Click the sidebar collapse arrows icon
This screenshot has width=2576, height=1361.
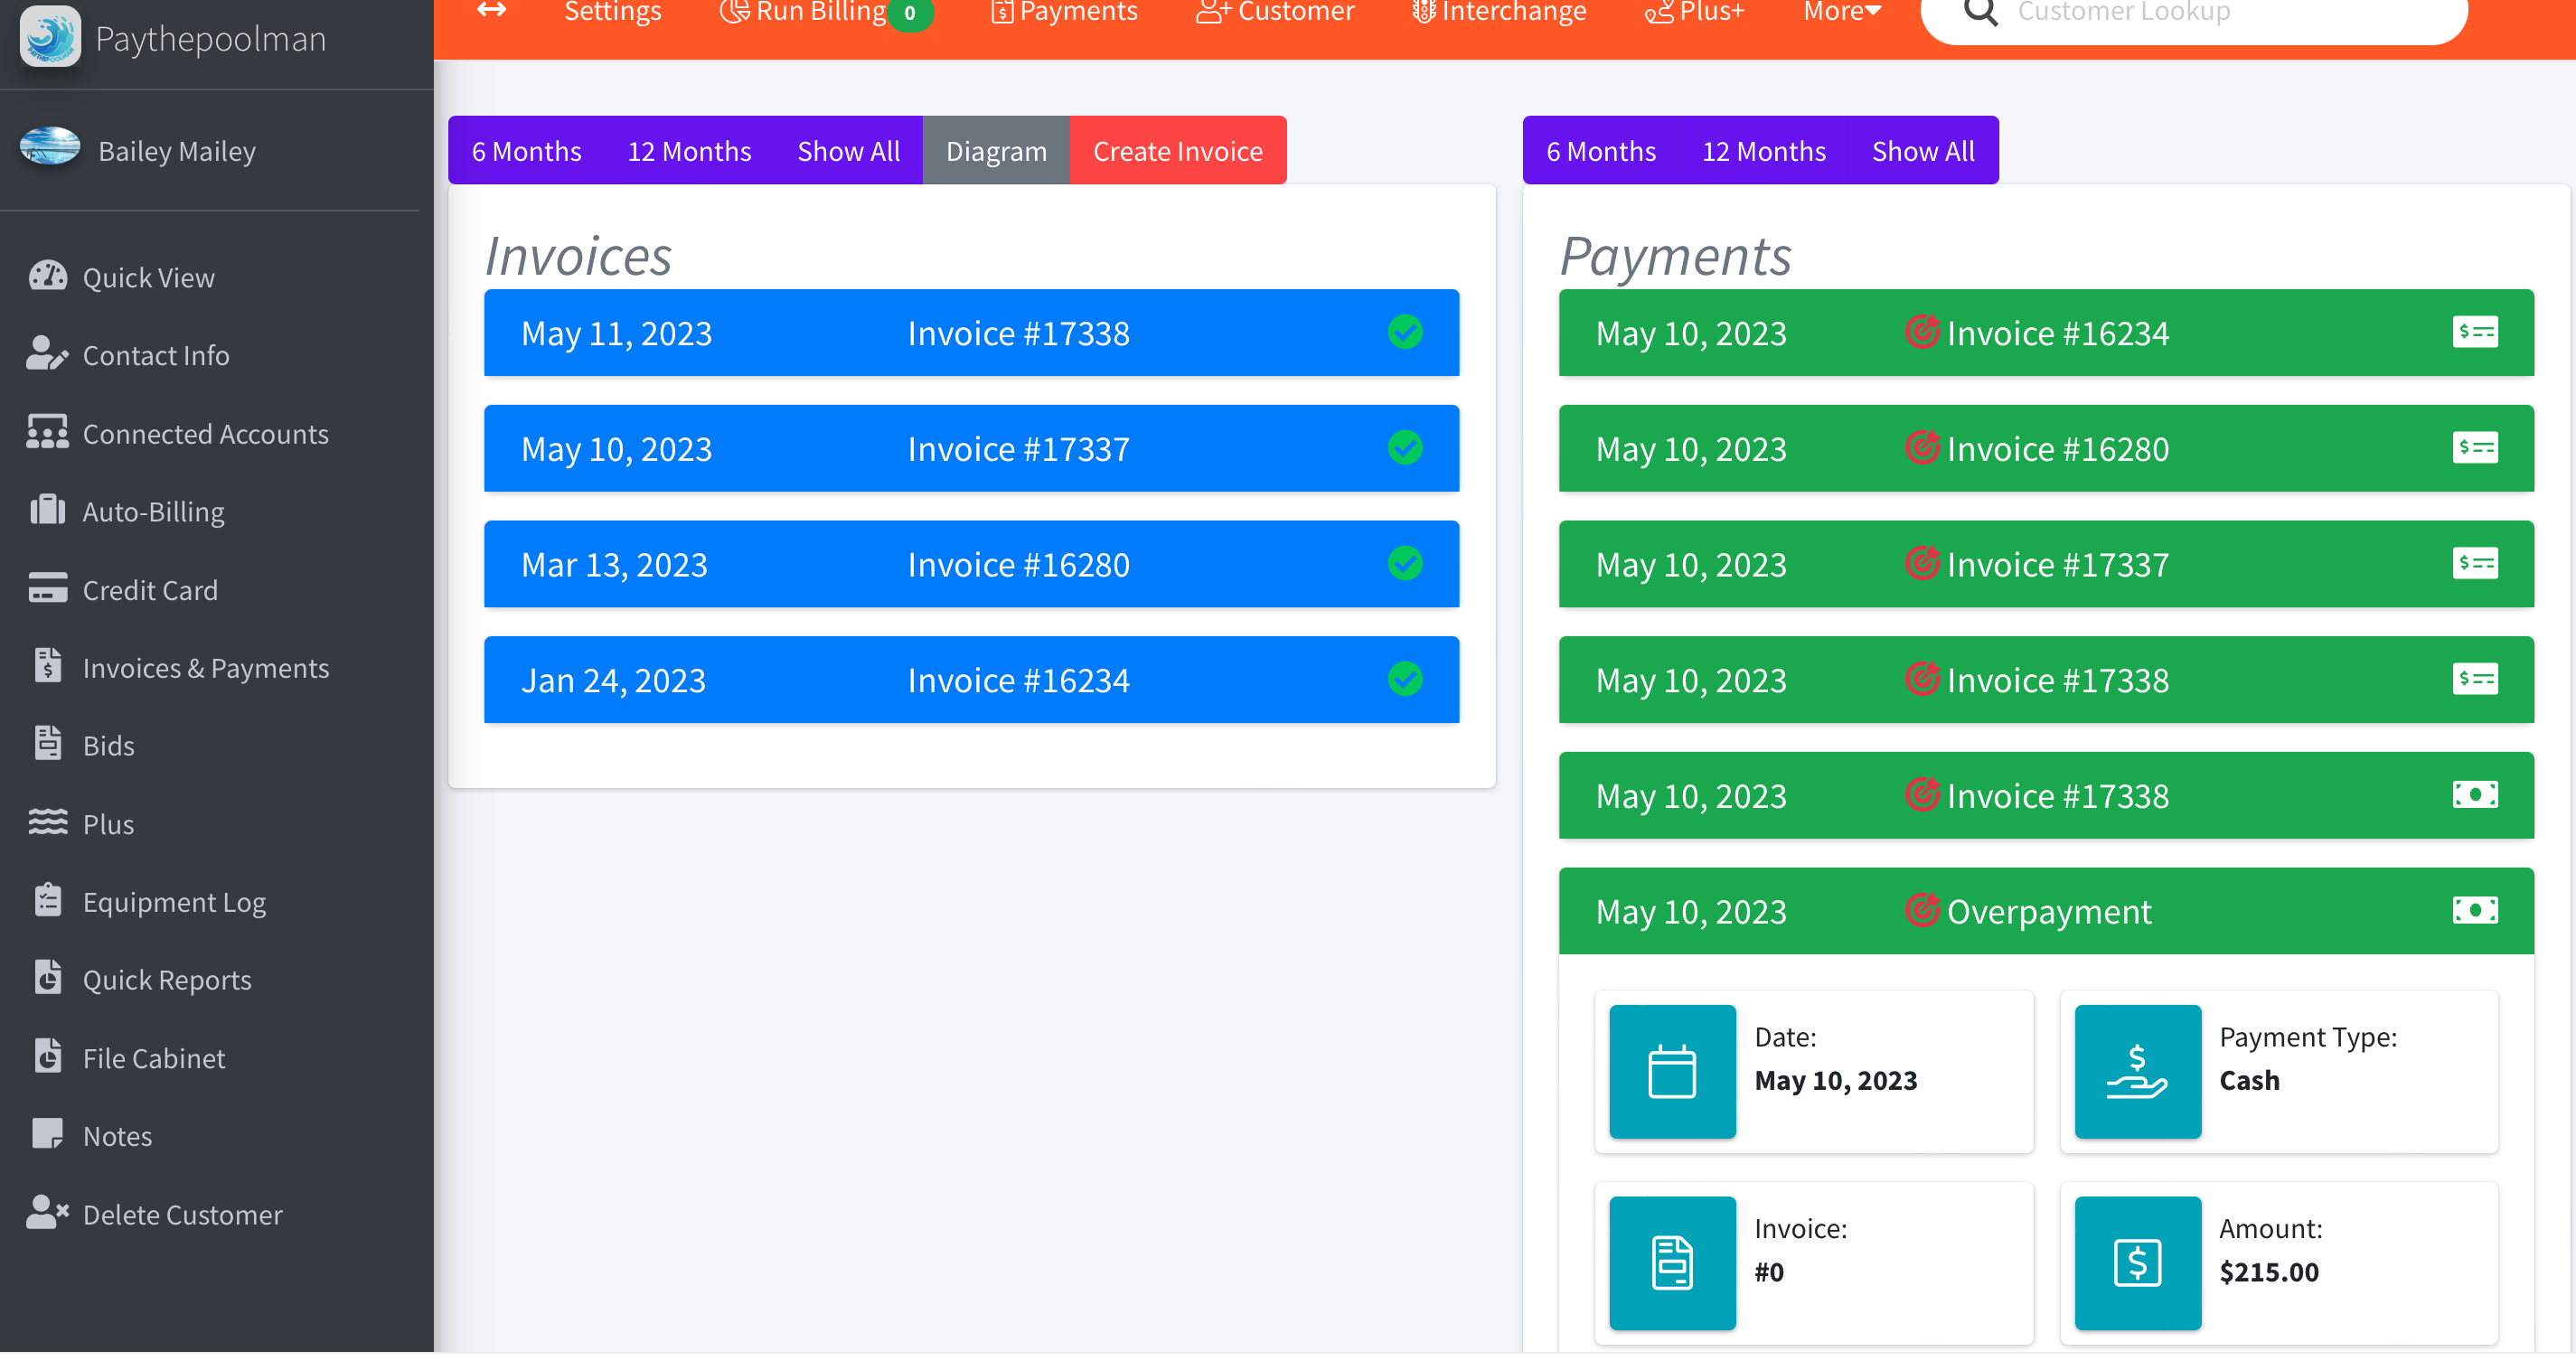point(491,11)
